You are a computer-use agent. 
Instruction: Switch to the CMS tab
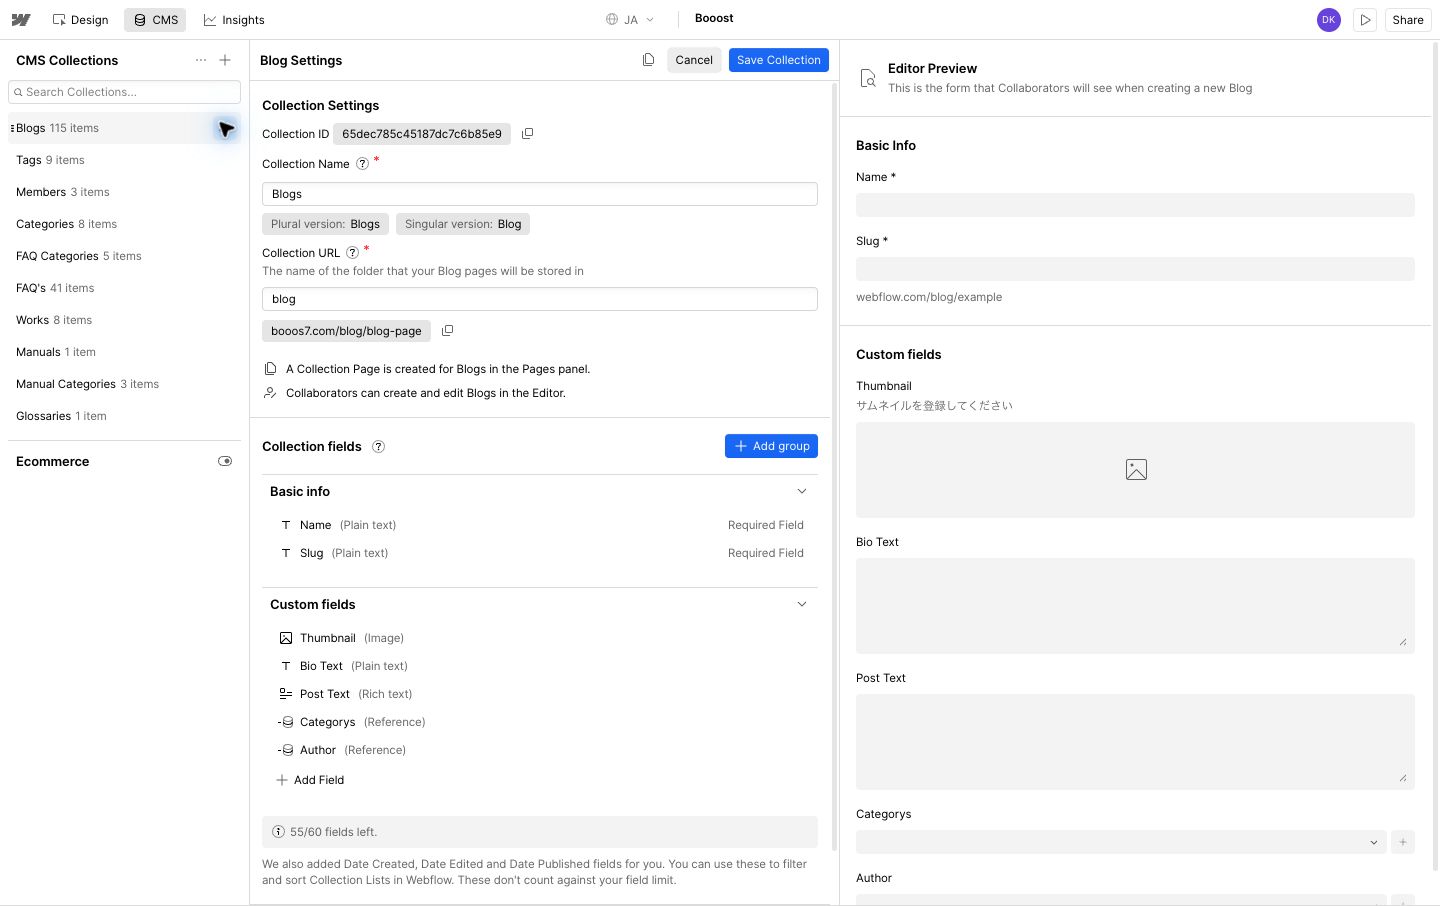155,20
